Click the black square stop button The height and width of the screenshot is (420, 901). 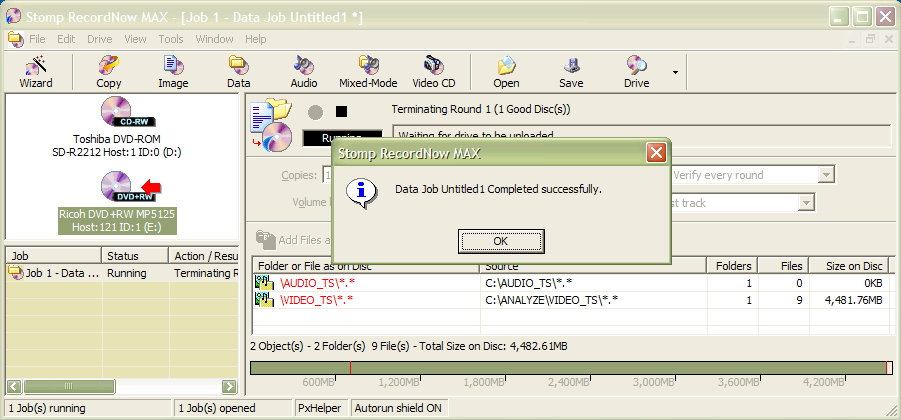(x=341, y=111)
